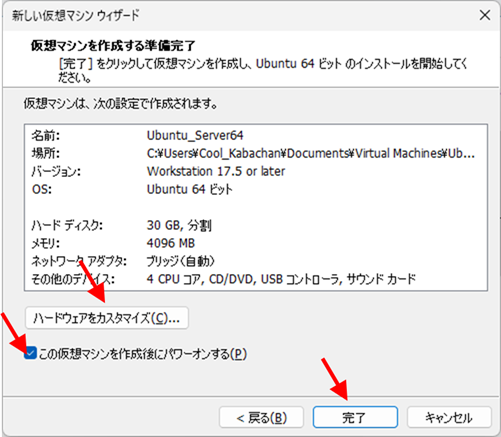Click the text 仮想マシンは、次の設定で作成されます。
Screen dimensions: 501x437
(120, 104)
